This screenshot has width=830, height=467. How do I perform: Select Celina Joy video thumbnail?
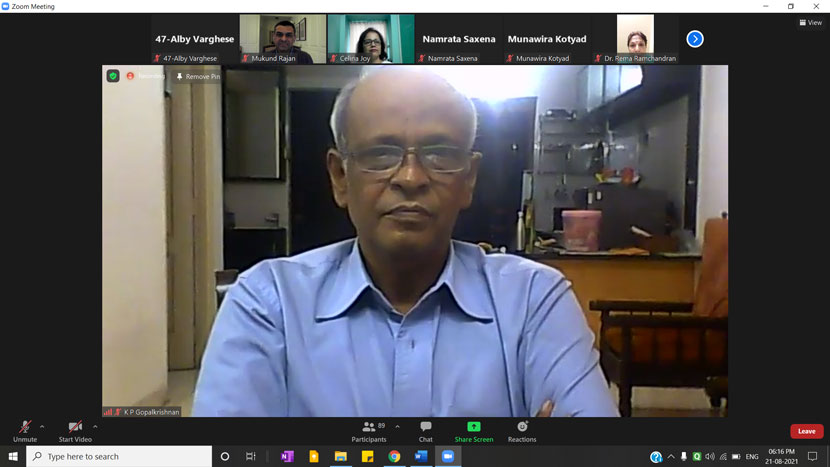point(371,39)
